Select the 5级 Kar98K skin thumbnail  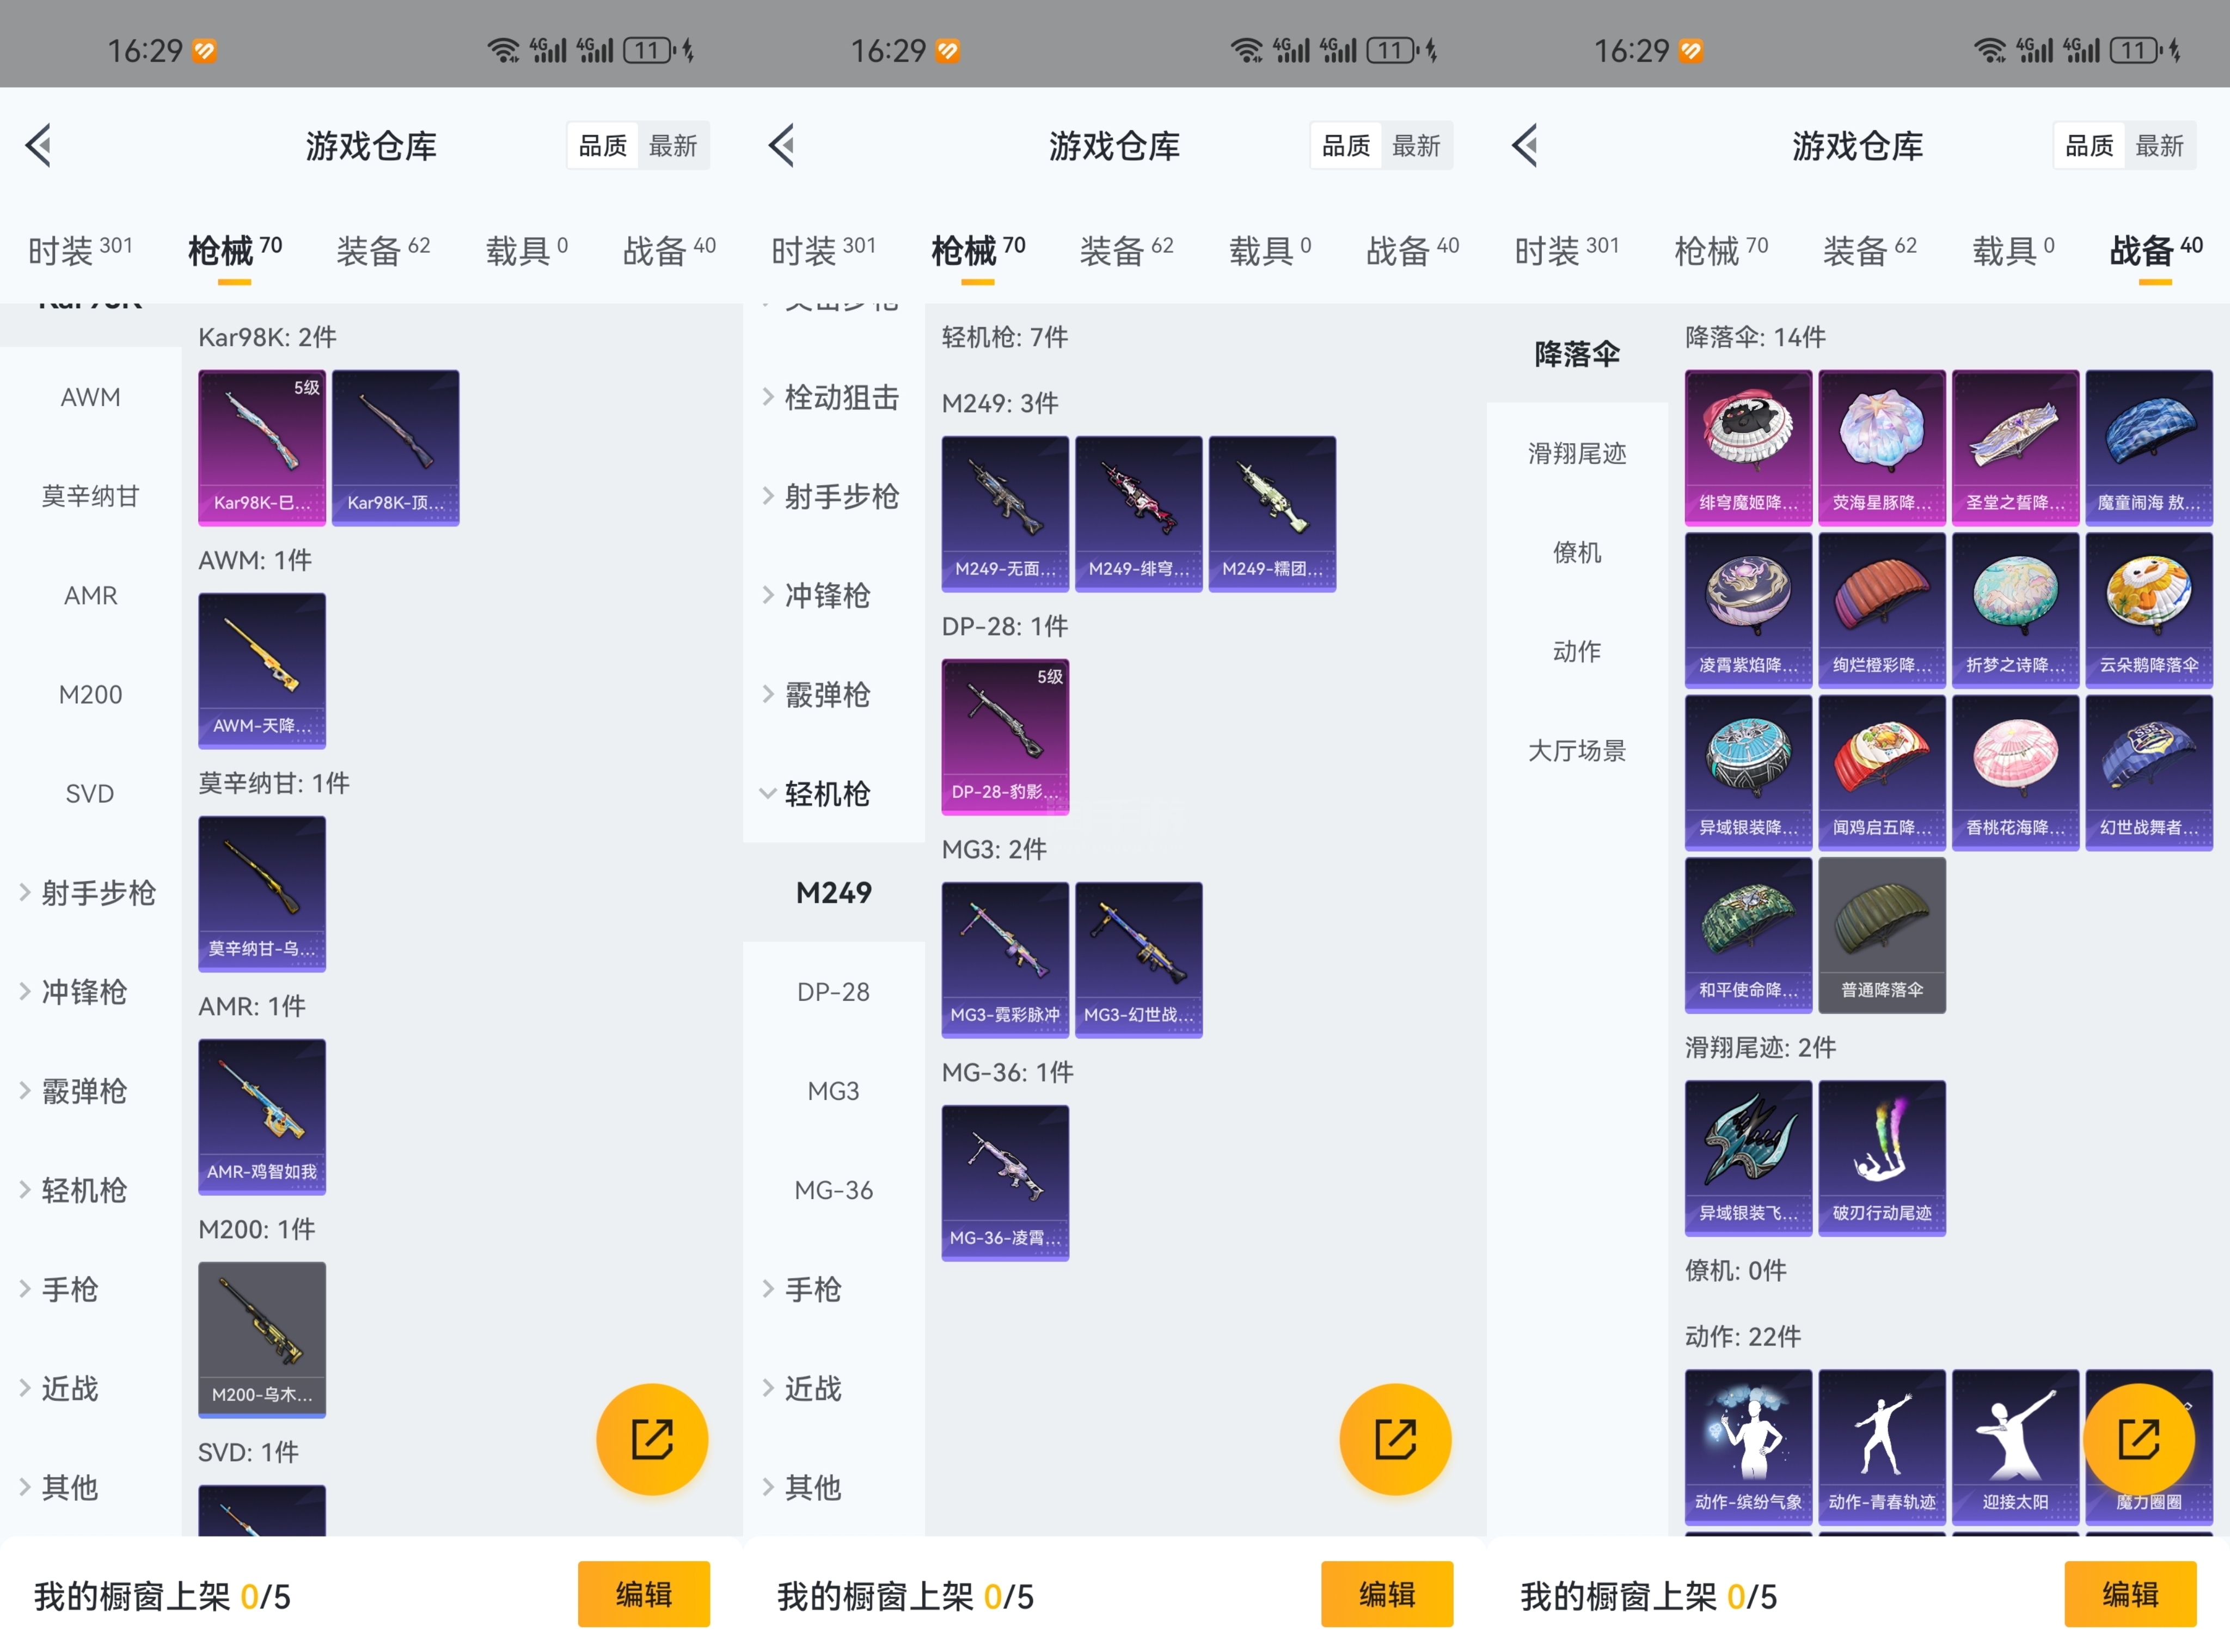click(x=262, y=447)
